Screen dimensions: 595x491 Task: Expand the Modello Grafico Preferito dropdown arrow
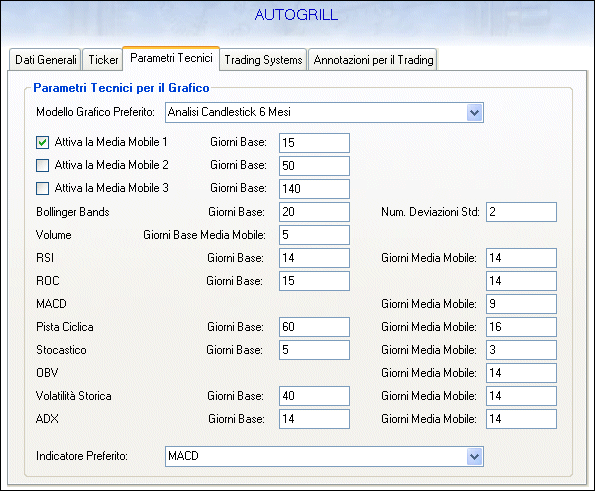474,112
